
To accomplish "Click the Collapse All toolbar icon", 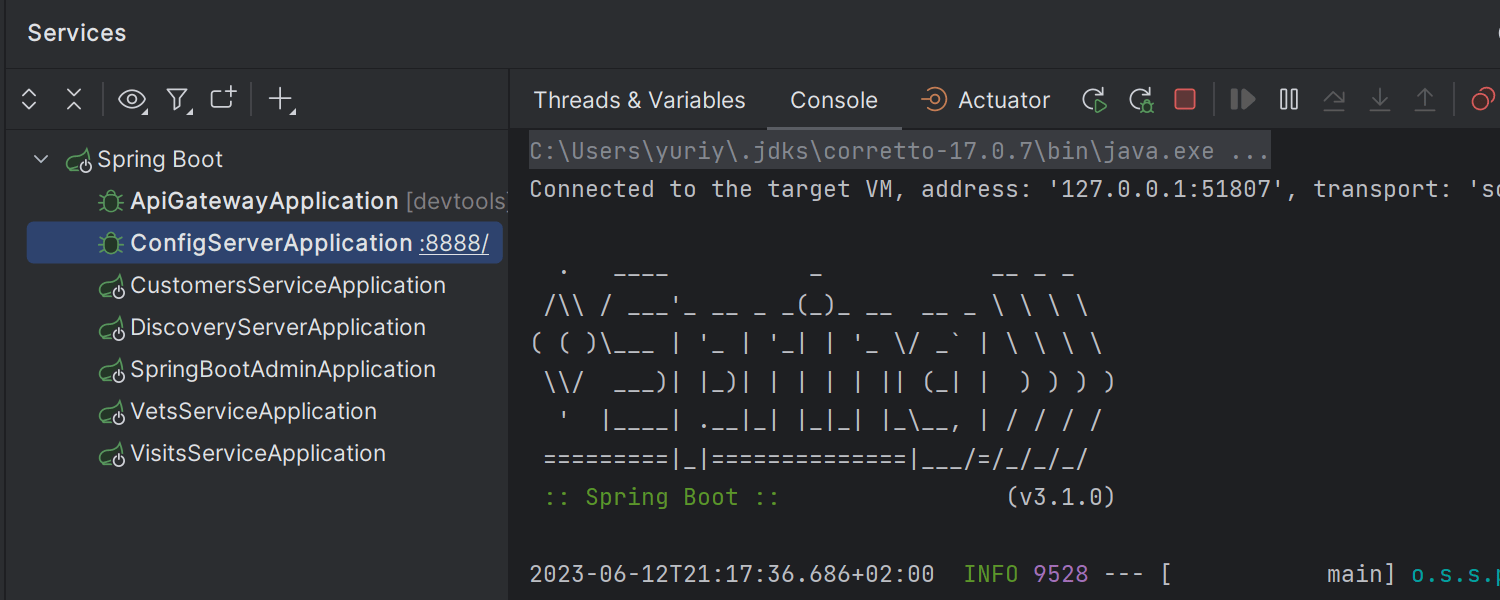I will click(x=74, y=99).
